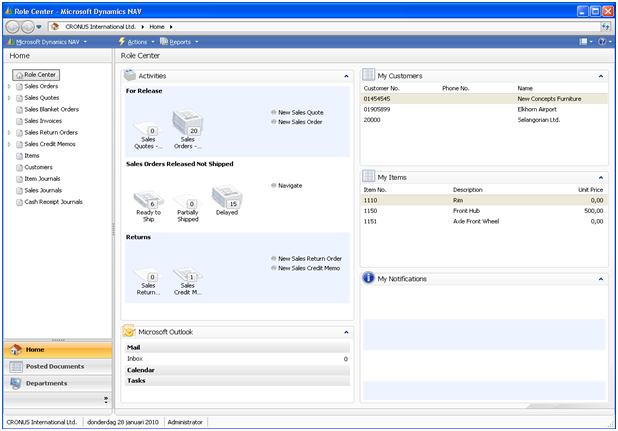The height and width of the screenshot is (431, 618).
Task: Open the Partially Shipped cue
Action: pyautogui.click(x=188, y=208)
